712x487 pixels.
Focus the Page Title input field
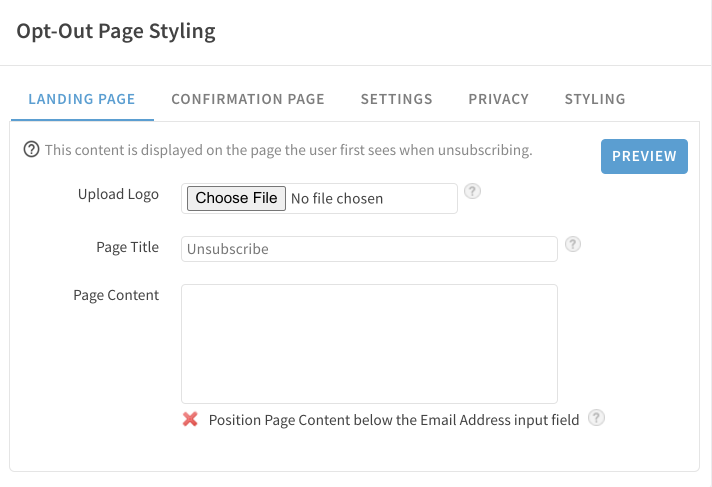click(x=369, y=249)
